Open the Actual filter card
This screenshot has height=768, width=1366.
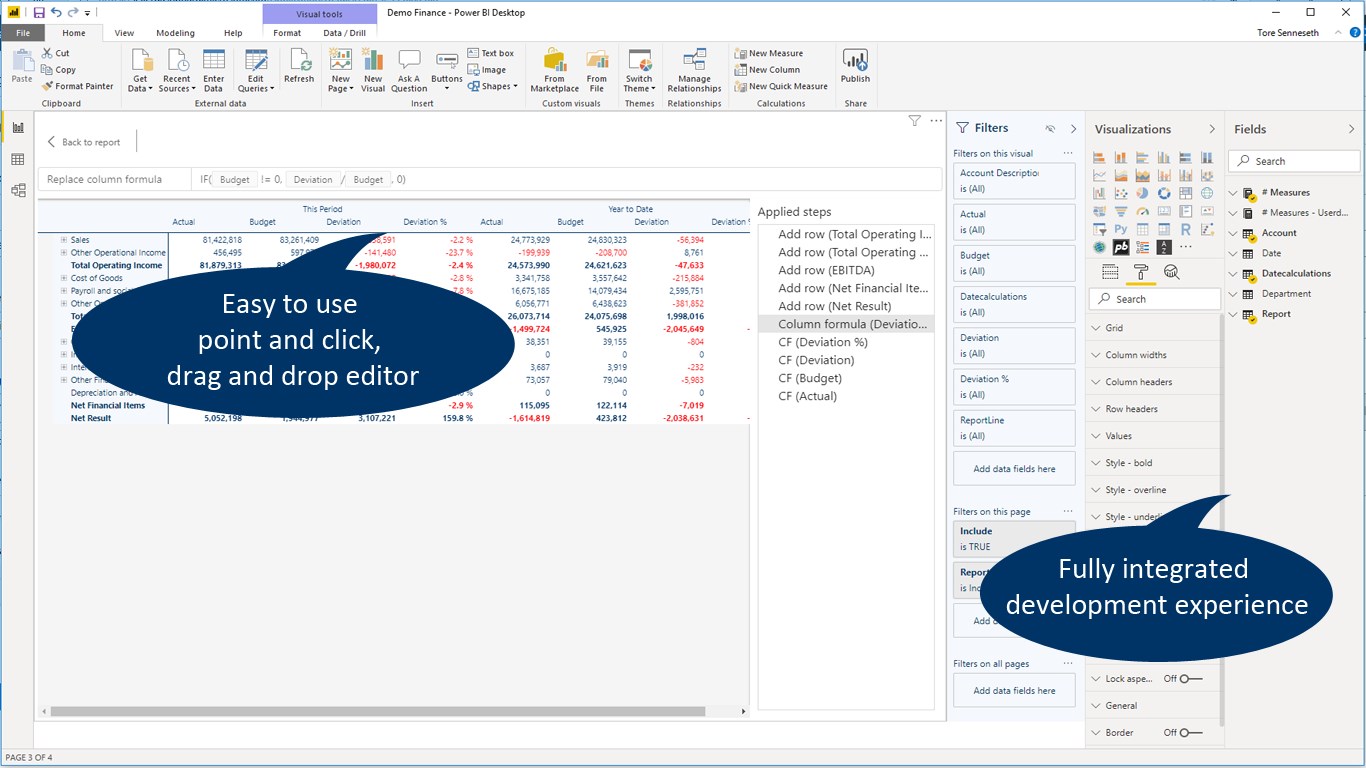pos(1014,221)
